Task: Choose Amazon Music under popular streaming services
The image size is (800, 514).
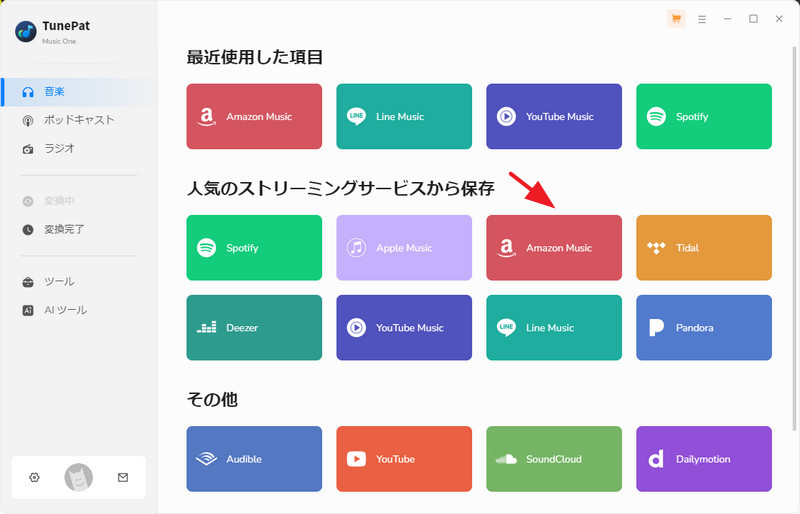Action: [x=554, y=248]
